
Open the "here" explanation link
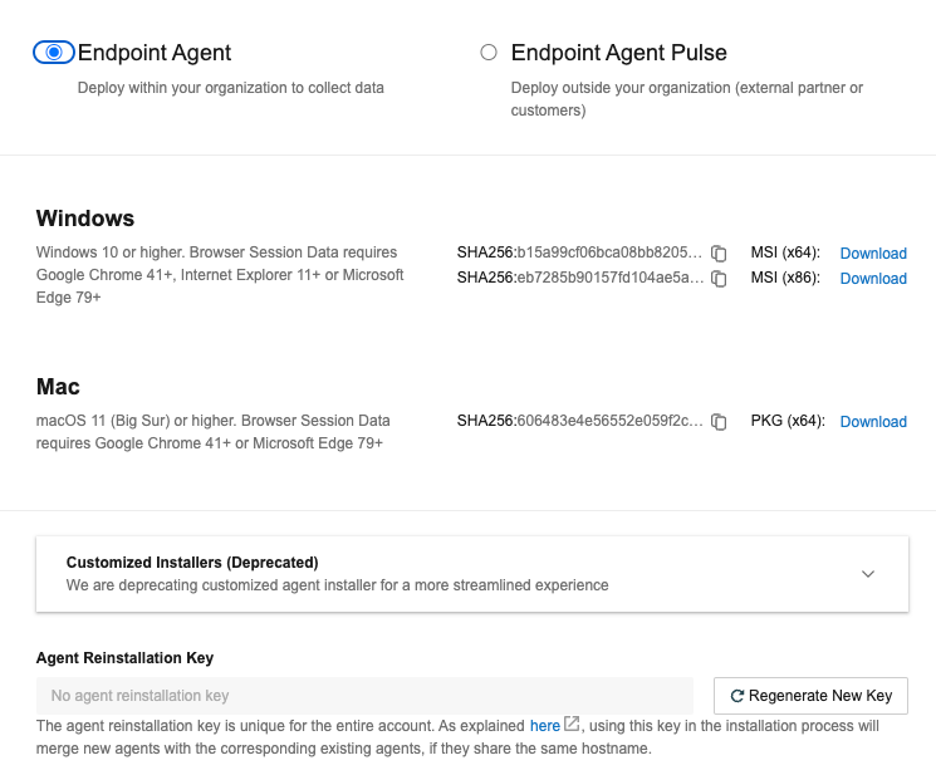click(x=545, y=726)
